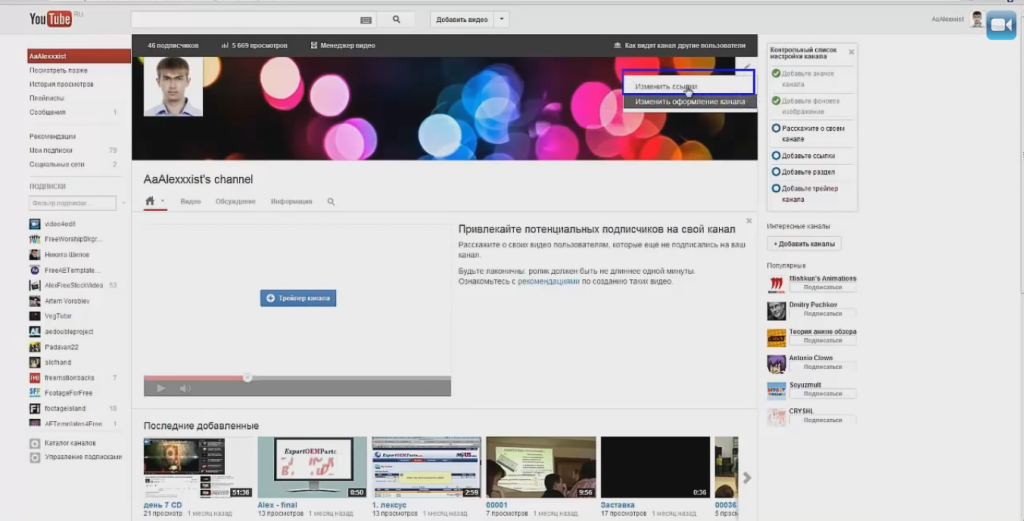Expand the arrow beside the home tab
The height and width of the screenshot is (521, 1024).
click(x=162, y=201)
